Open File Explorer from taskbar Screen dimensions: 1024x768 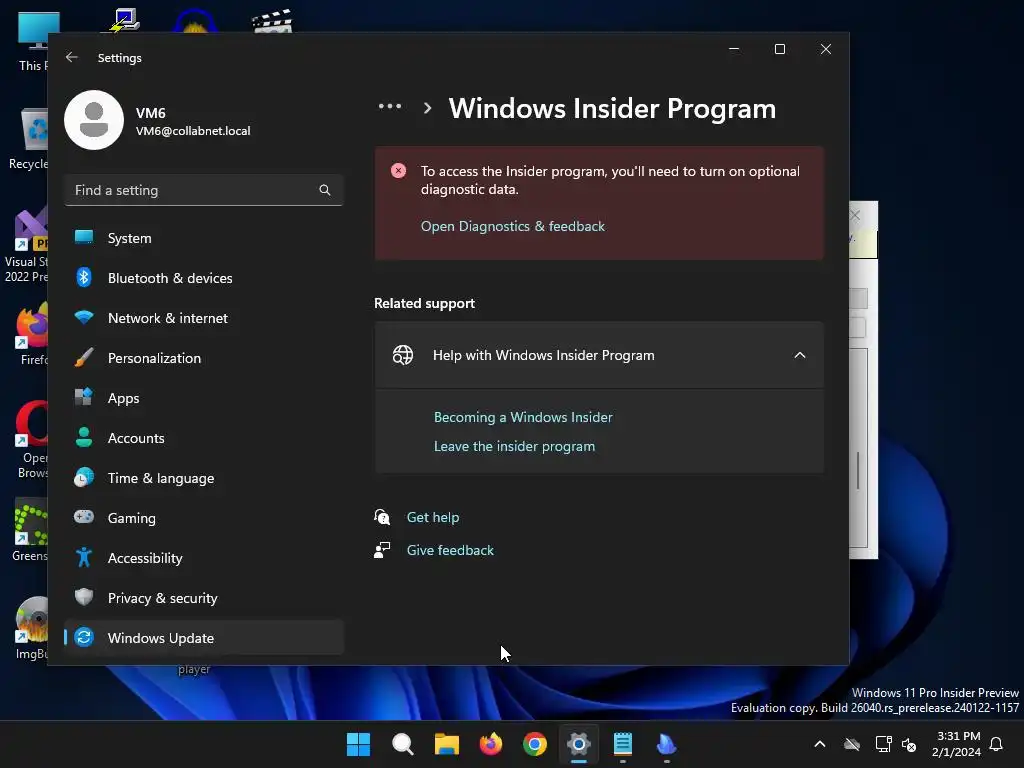click(447, 744)
